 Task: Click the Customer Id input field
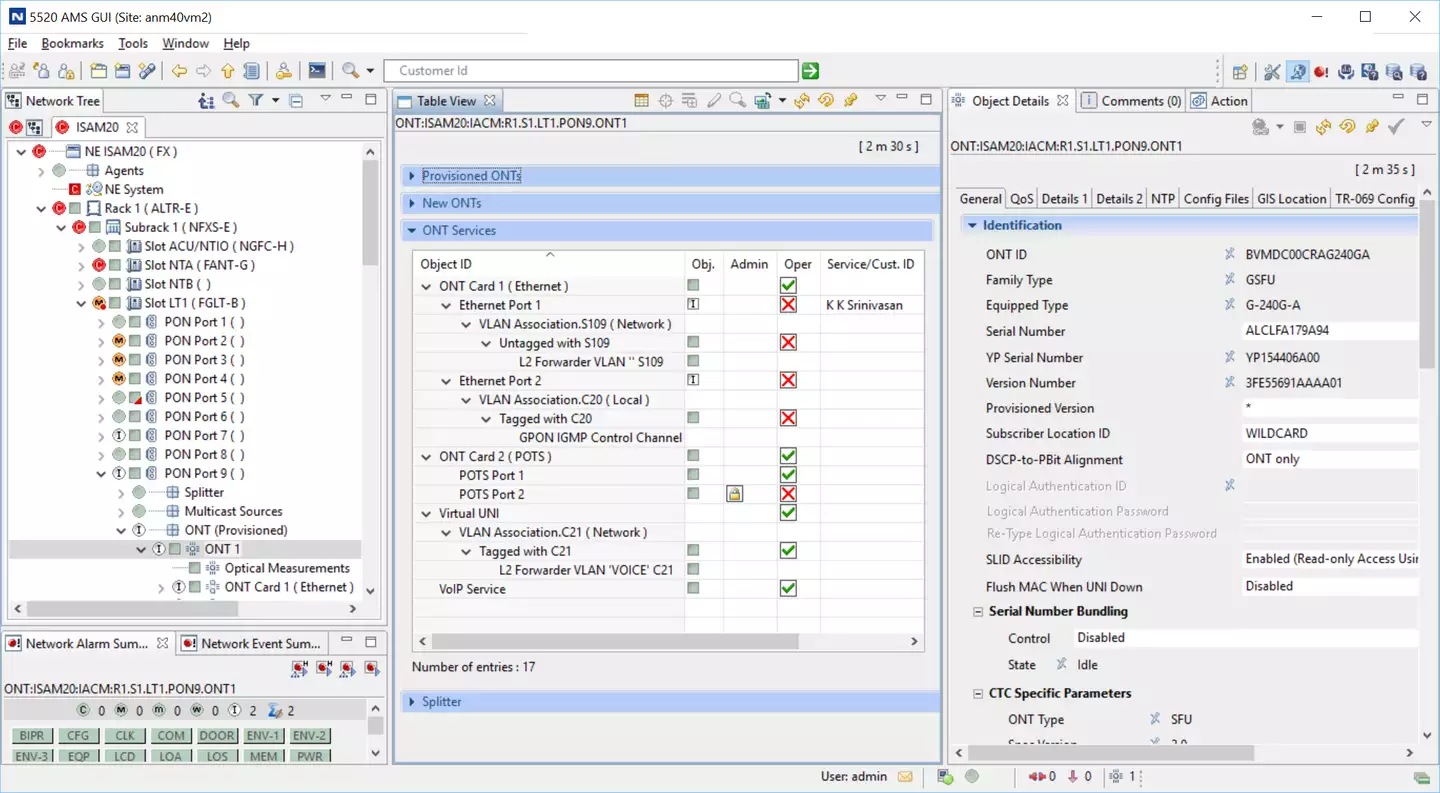[591, 71]
